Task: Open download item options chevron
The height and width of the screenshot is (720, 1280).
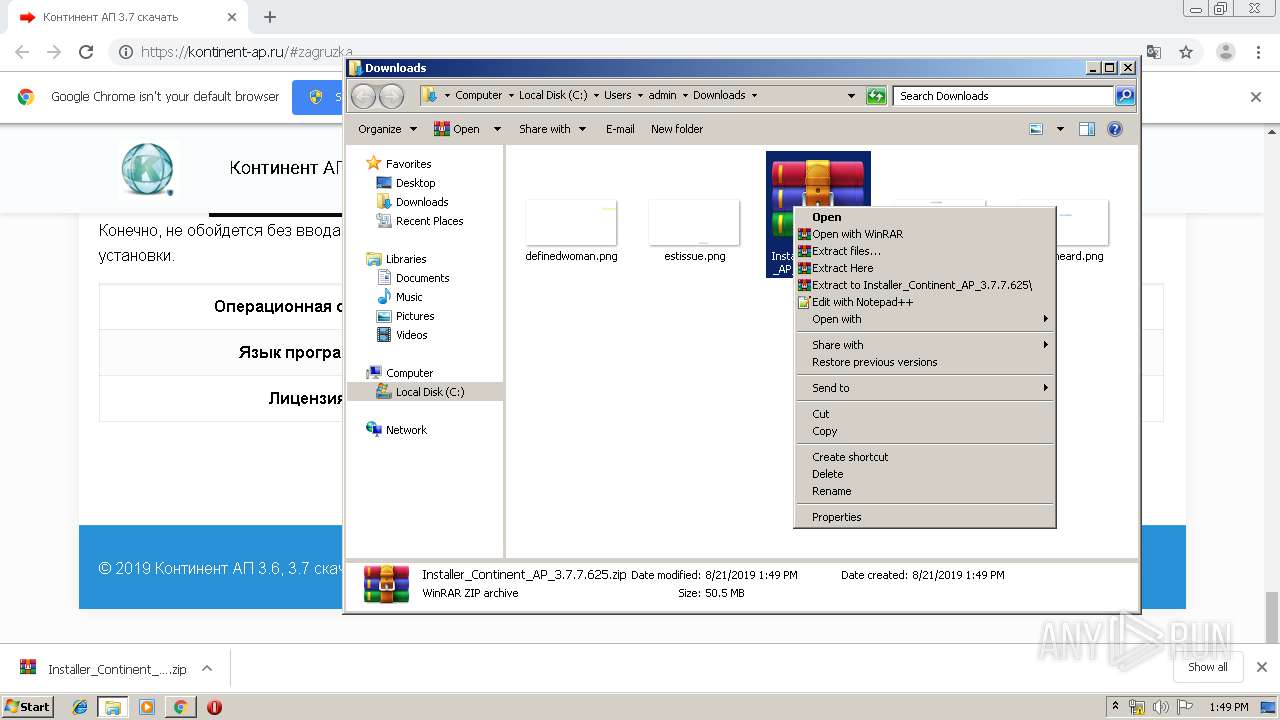Action: click(x=207, y=669)
